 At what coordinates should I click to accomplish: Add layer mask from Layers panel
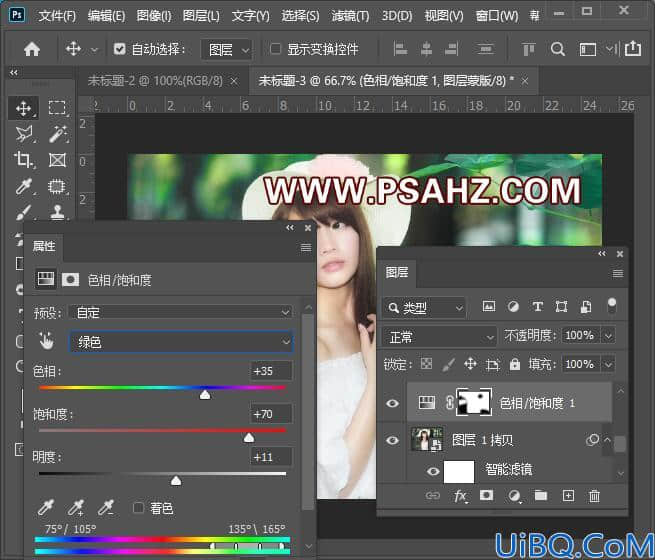(x=486, y=495)
